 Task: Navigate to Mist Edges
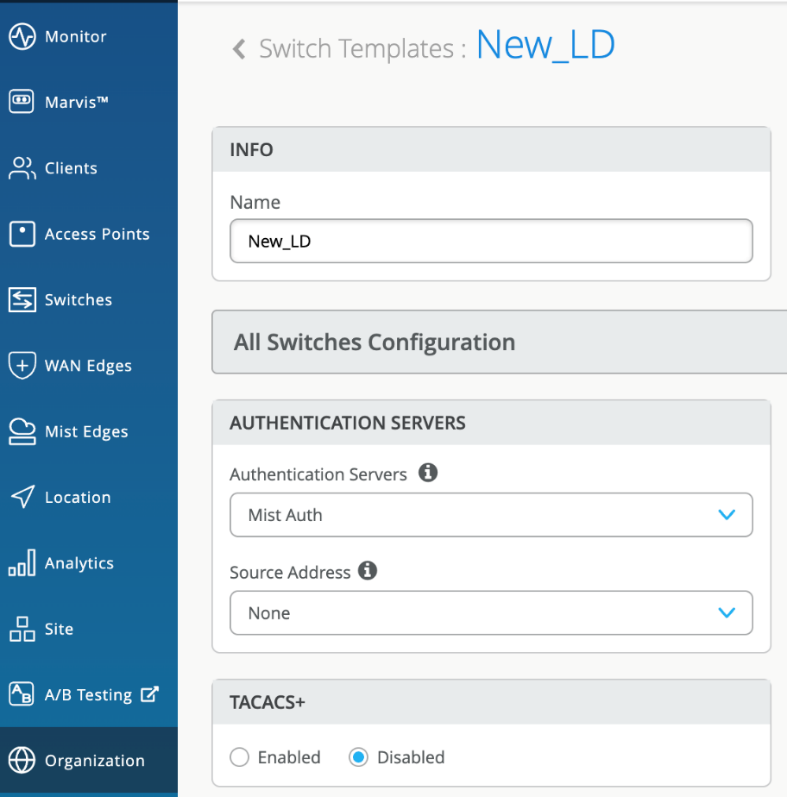[x=86, y=432]
